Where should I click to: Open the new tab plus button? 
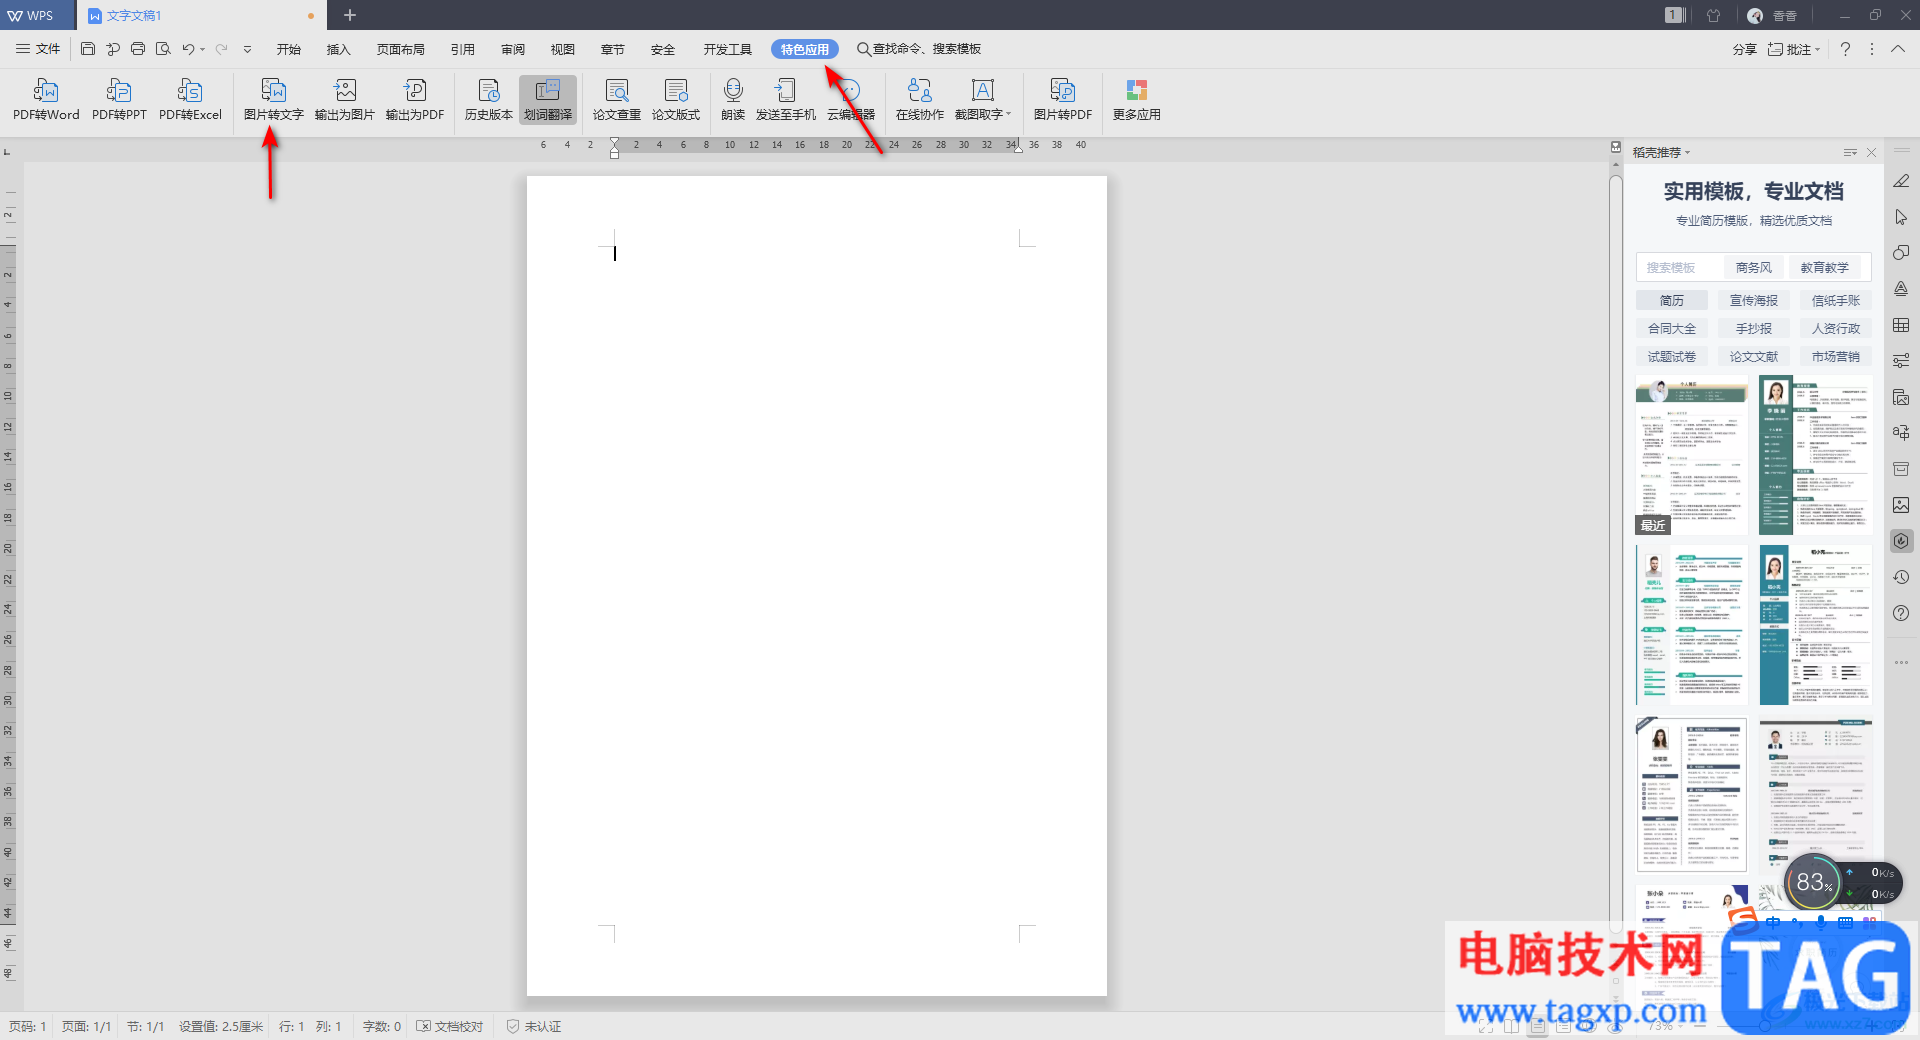pyautogui.click(x=350, y=15)
